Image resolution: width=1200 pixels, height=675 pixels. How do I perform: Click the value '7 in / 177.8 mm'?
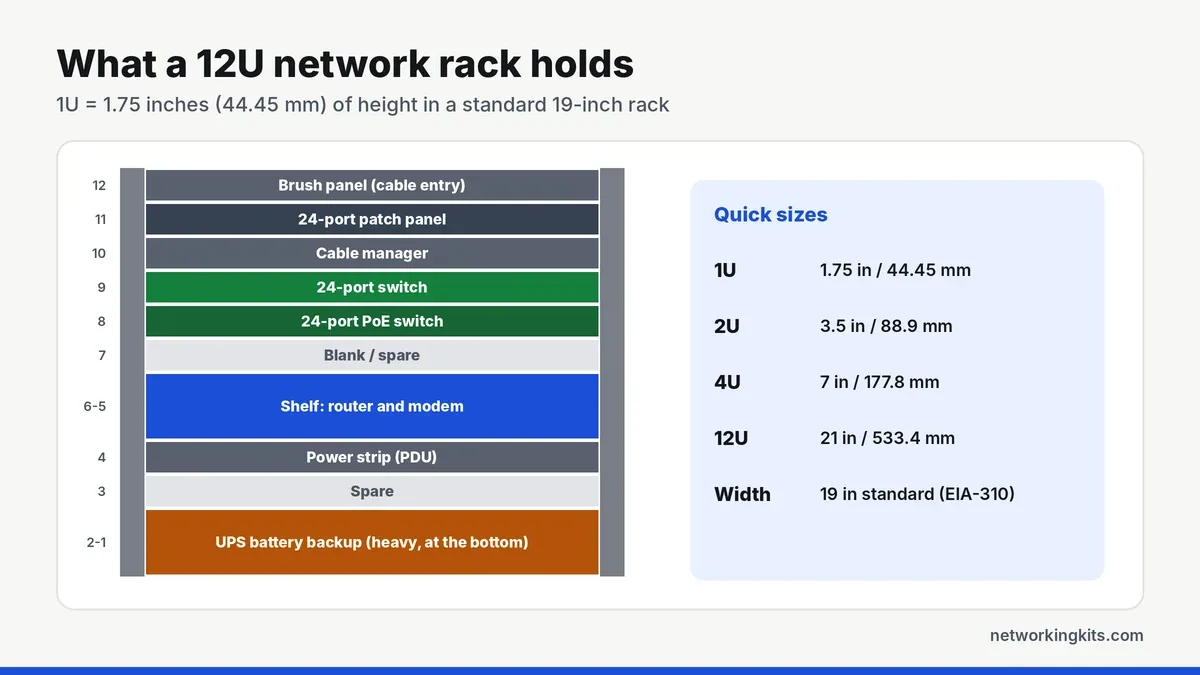[880, 382]
